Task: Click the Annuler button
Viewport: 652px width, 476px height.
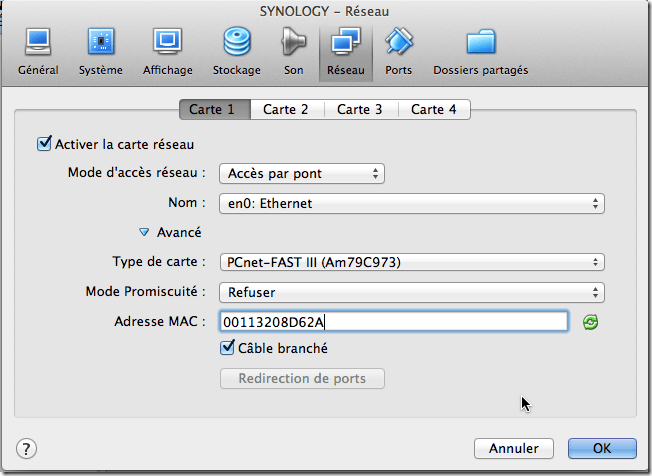Action: pos(514,449)
